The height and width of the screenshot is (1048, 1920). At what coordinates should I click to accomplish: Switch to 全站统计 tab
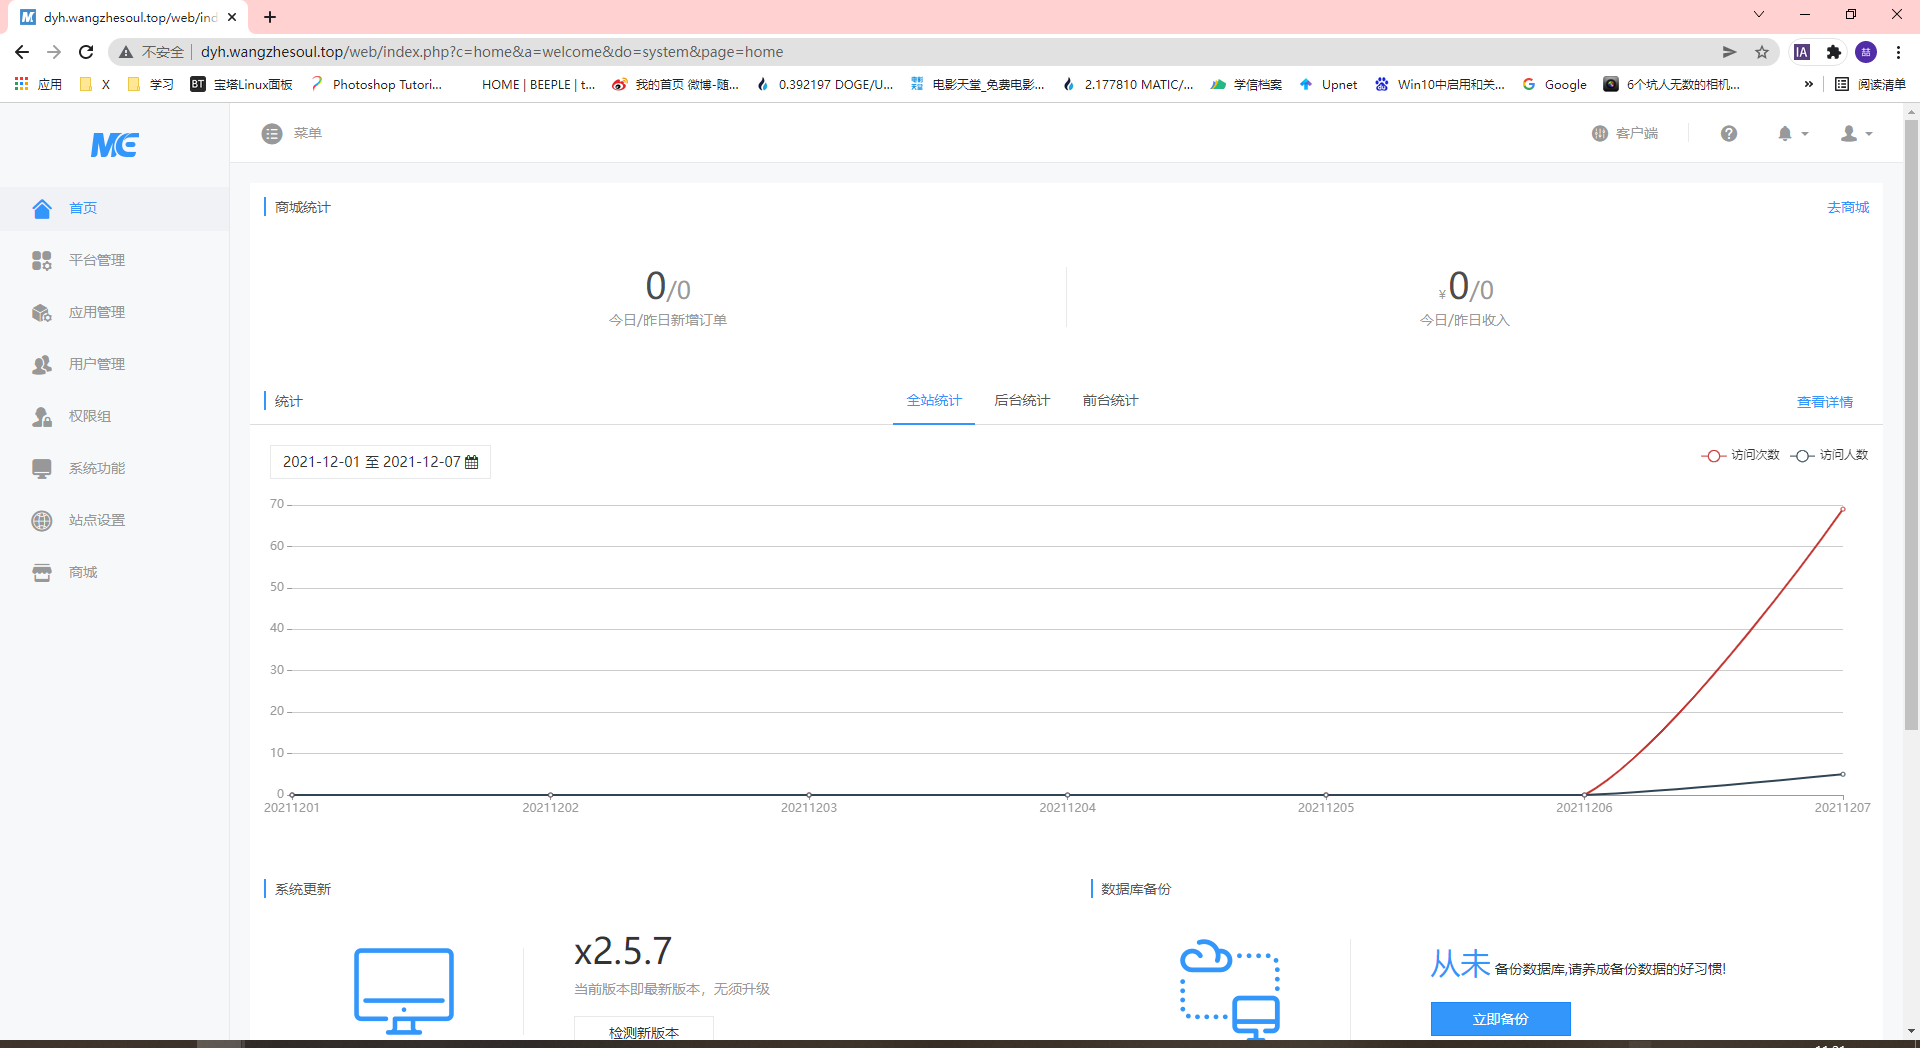click(x=934, y=401)
